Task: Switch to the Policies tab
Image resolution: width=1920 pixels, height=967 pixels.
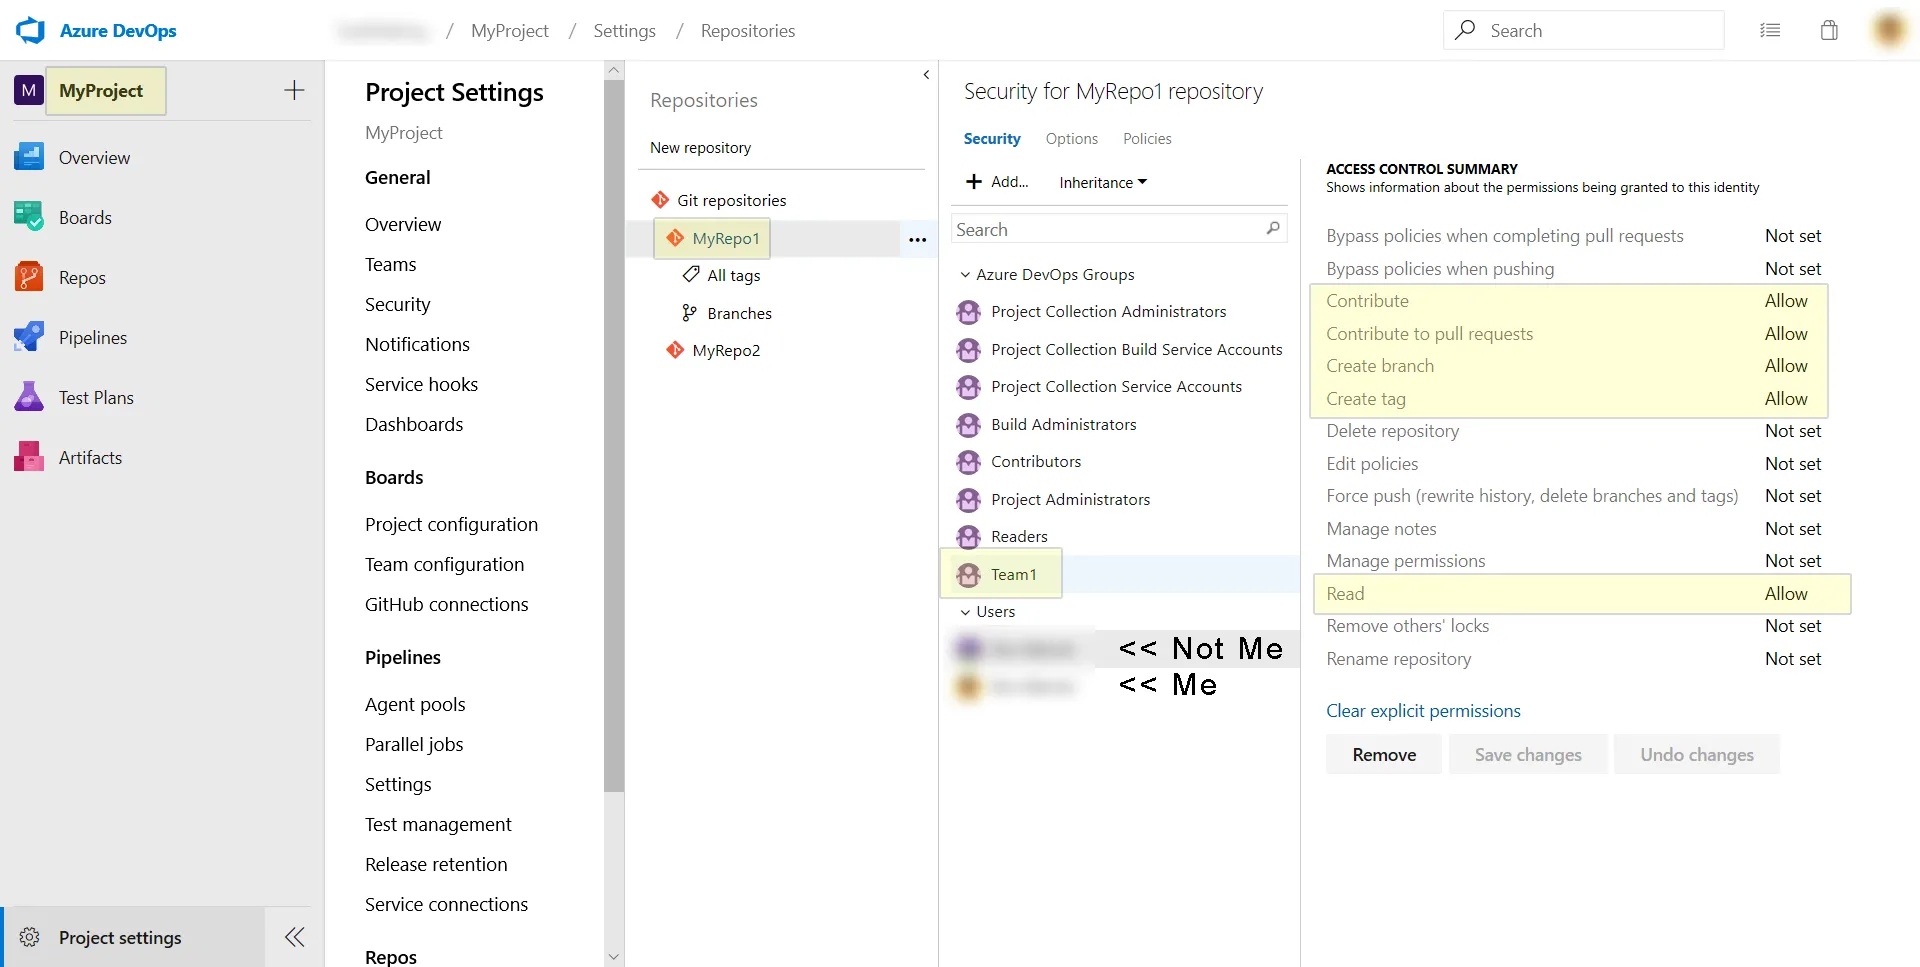Action: pyautogui.click(x=1147, y=139)
